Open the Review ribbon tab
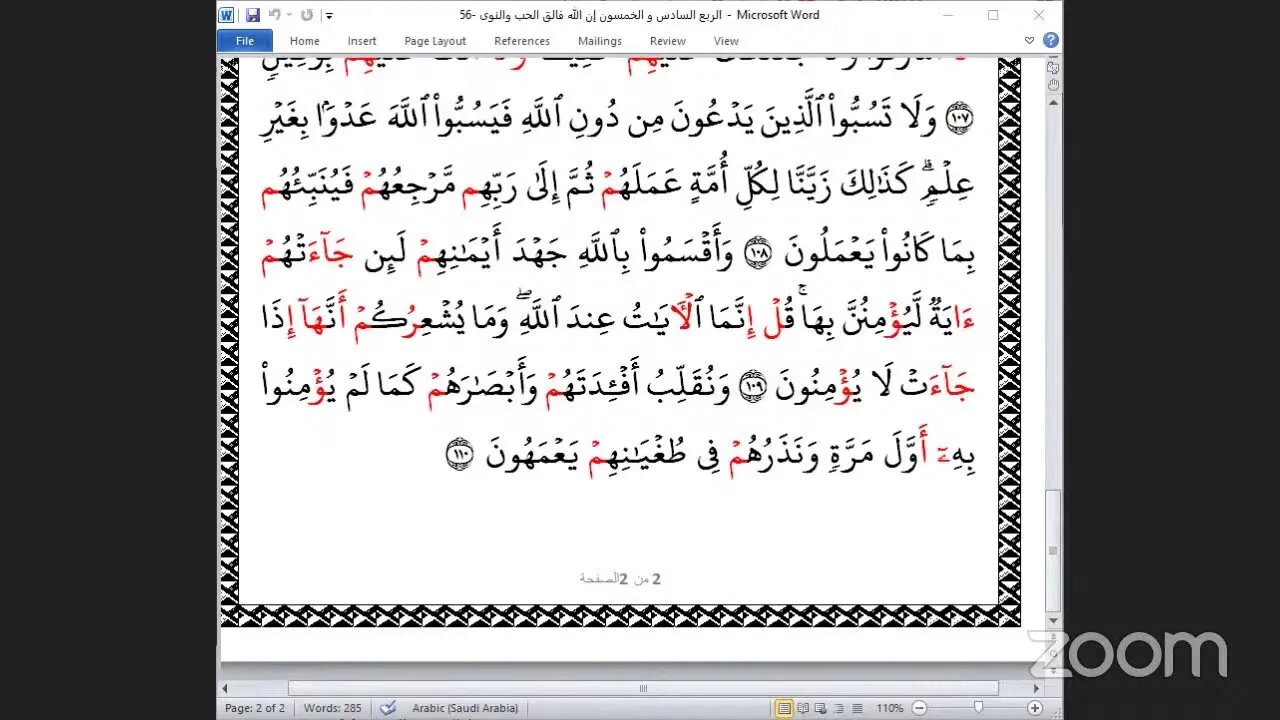The width and height of the screenshot is (1280, 720). pyautogui.click(x=667, y=41)
